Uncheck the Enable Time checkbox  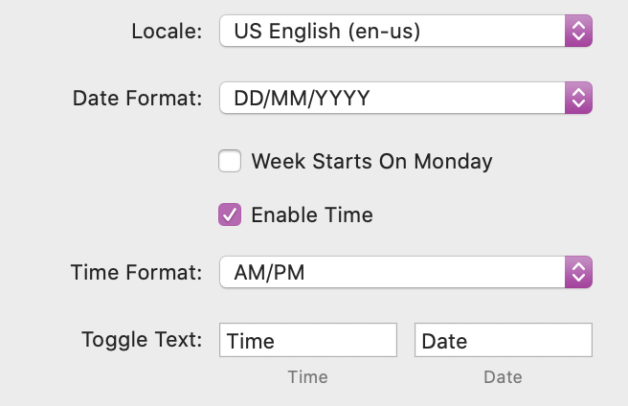(x=230, y=214)
